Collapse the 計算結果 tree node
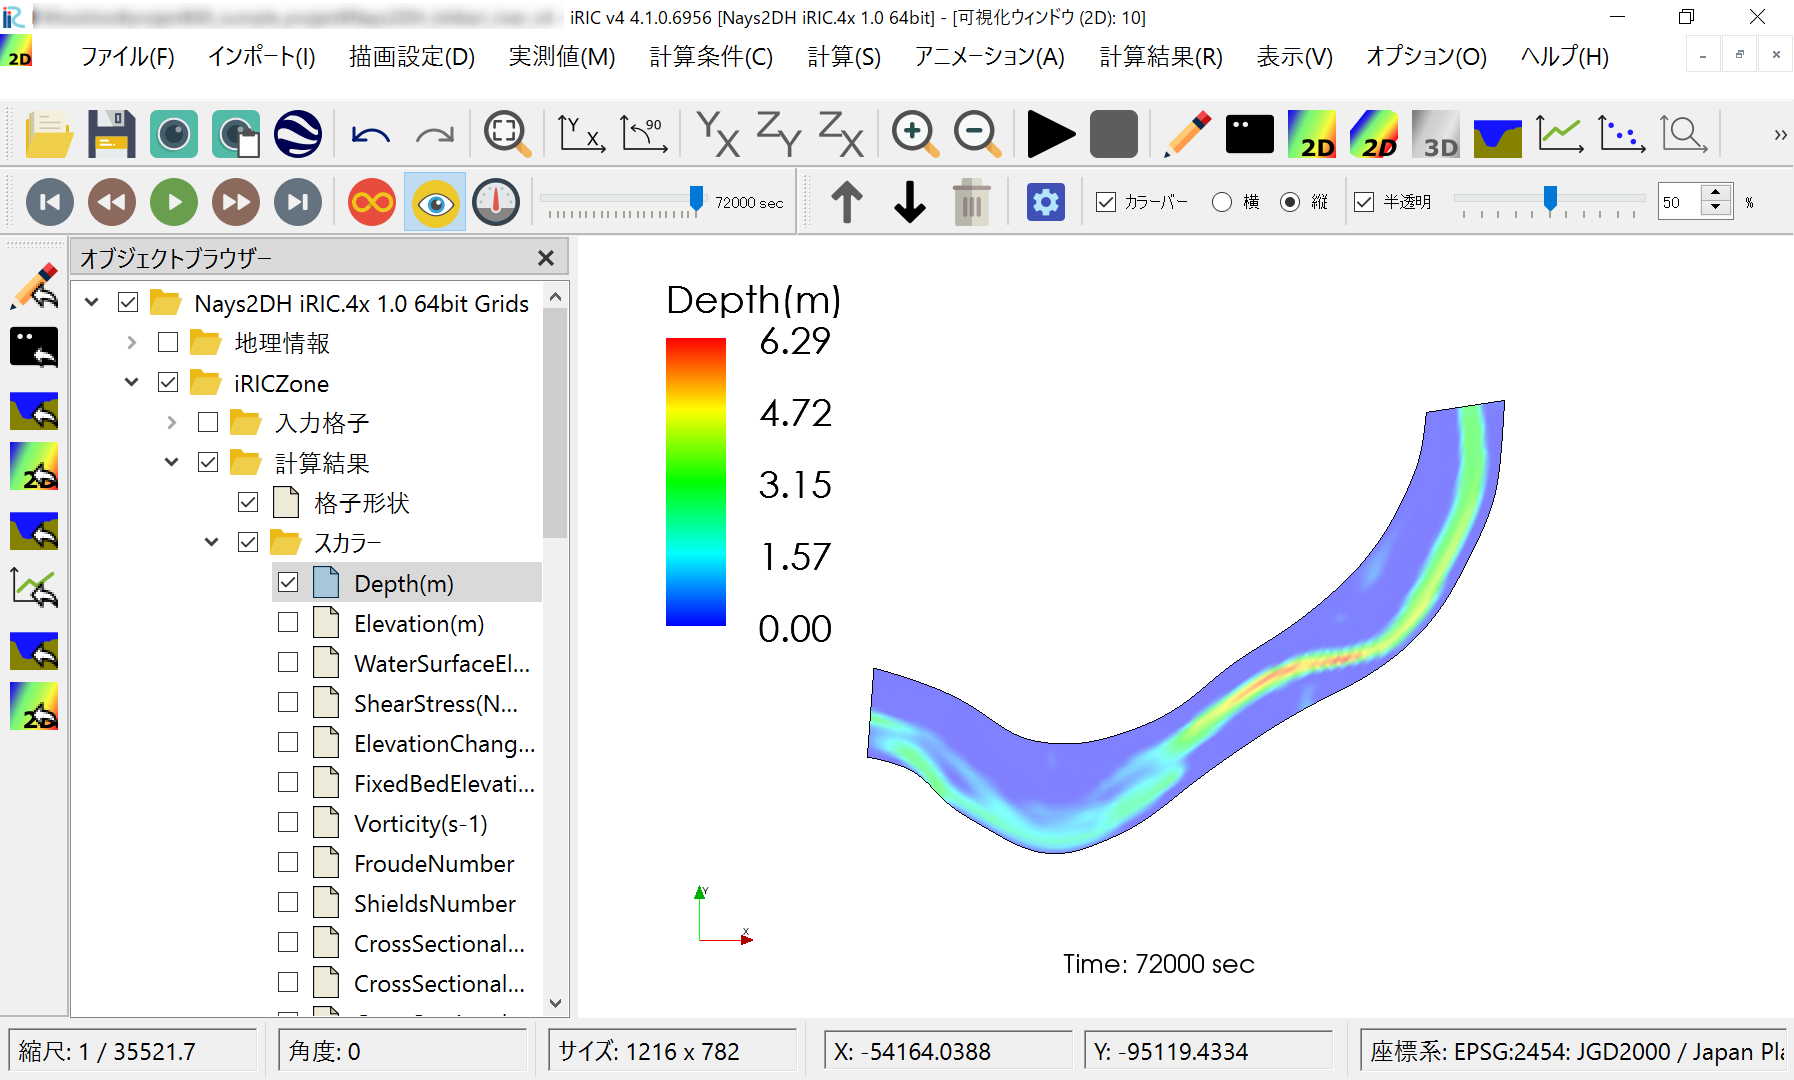The width and height of the screenshot is (1794, 1080). [x=172, y=462]
